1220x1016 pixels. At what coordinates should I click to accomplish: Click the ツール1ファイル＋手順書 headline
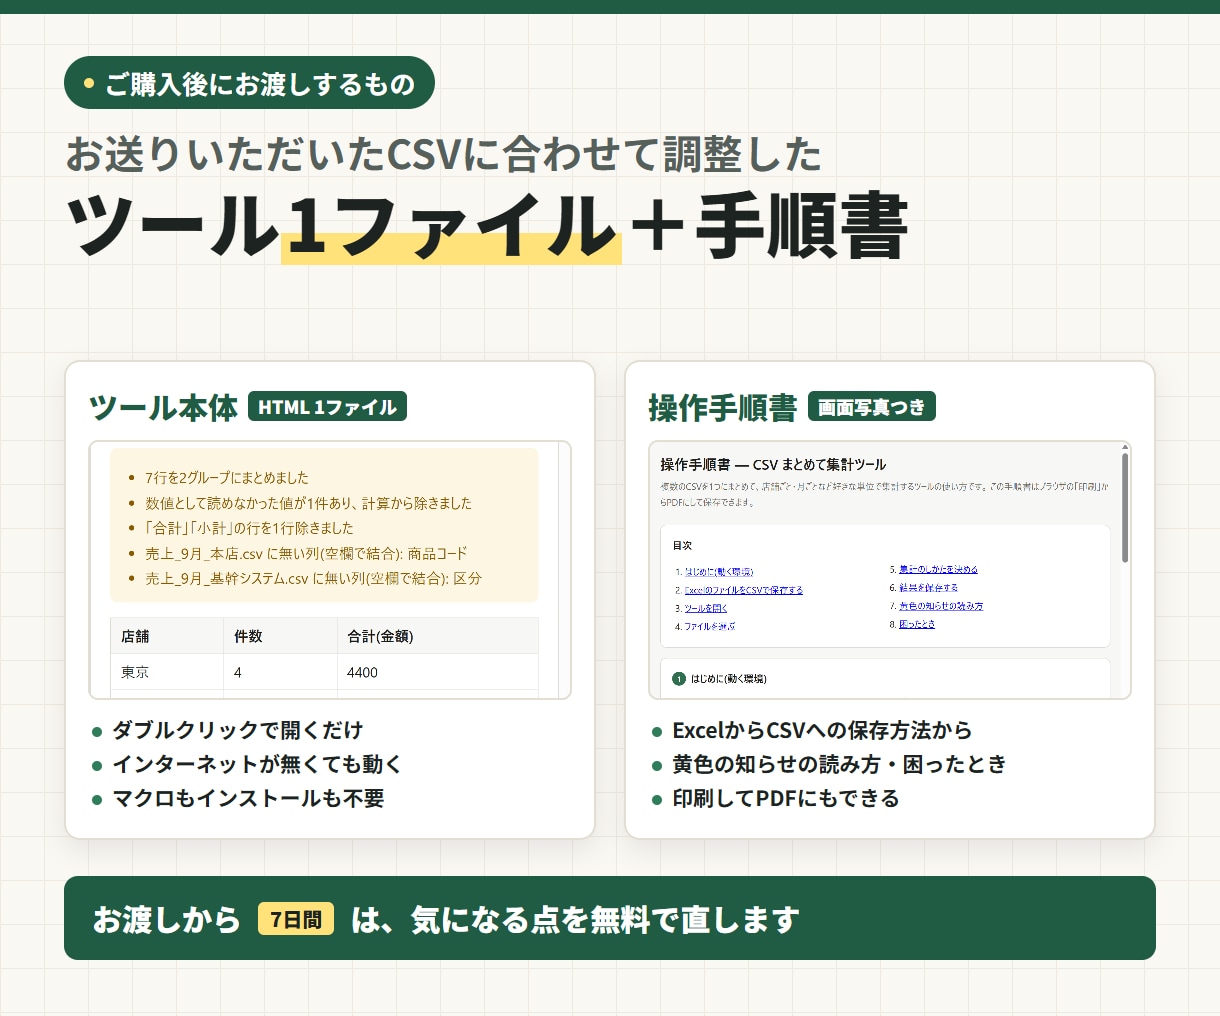(x=487, y=226)
